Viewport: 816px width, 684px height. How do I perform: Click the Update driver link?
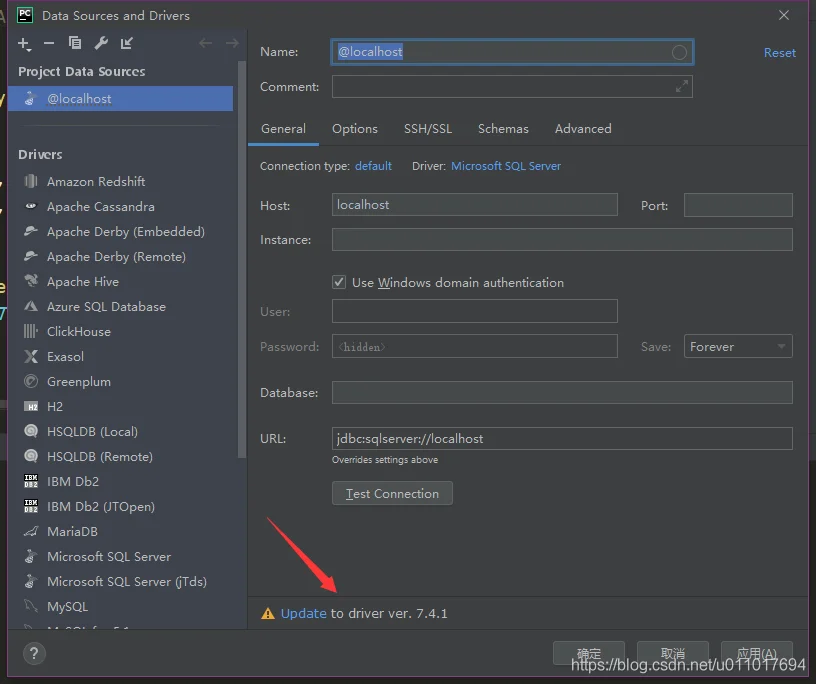tap(303, 614)
